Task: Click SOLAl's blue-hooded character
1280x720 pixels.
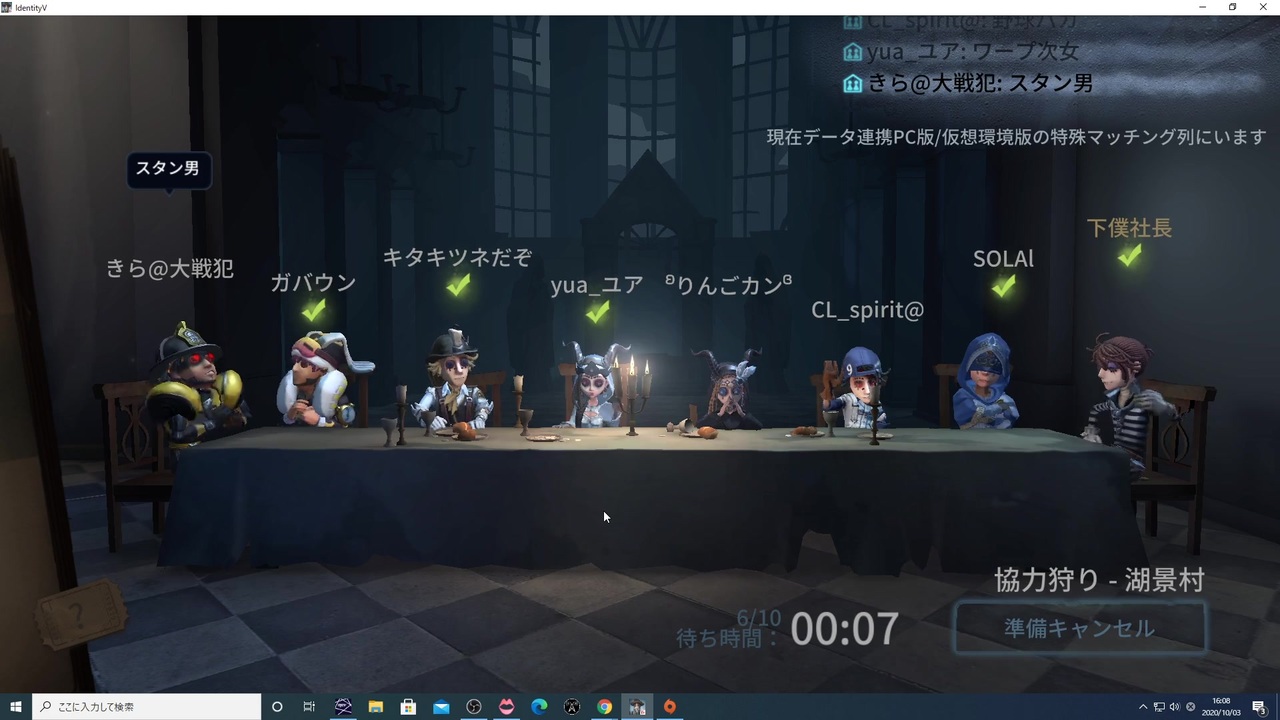Action: 987,381
